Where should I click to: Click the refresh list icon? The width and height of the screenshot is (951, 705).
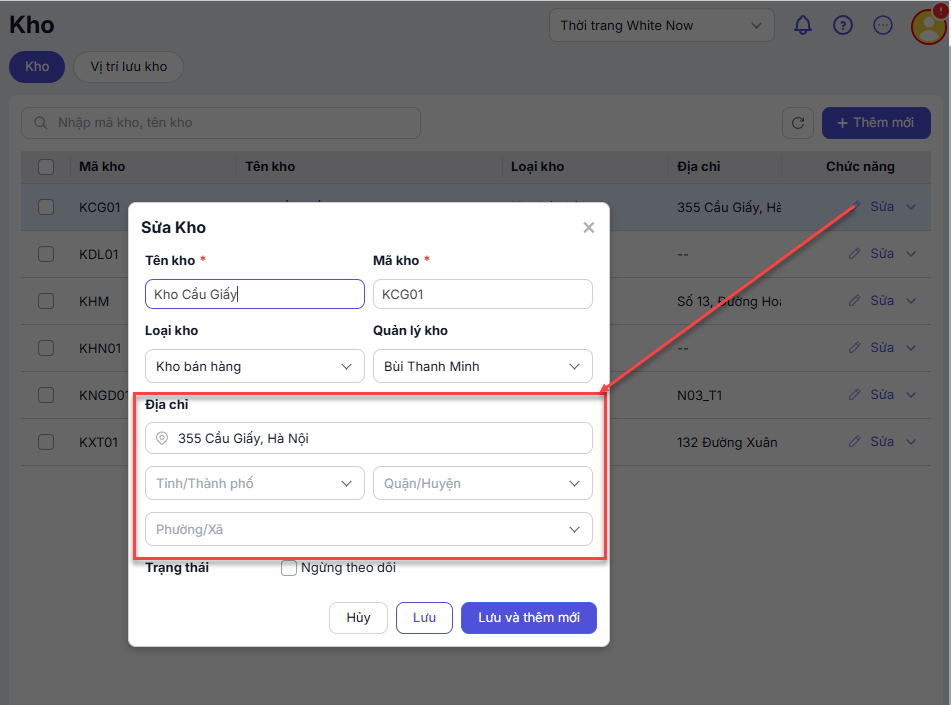point(798,123)
